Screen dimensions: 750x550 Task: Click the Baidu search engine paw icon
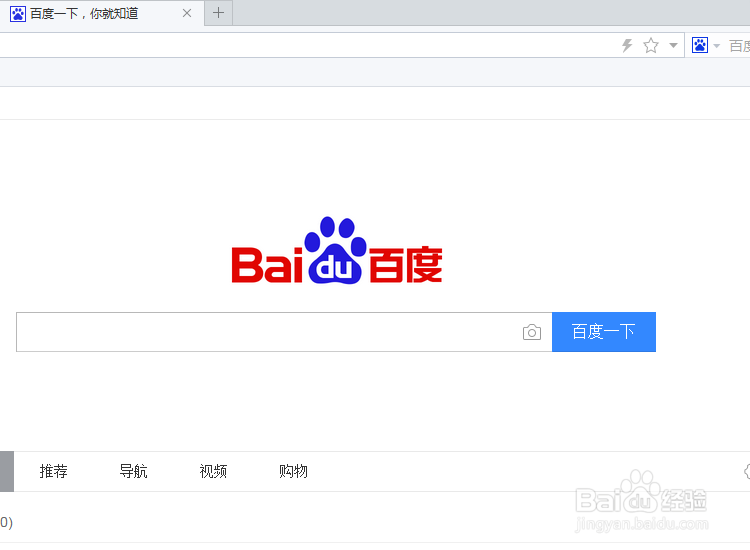coord(700,45)
